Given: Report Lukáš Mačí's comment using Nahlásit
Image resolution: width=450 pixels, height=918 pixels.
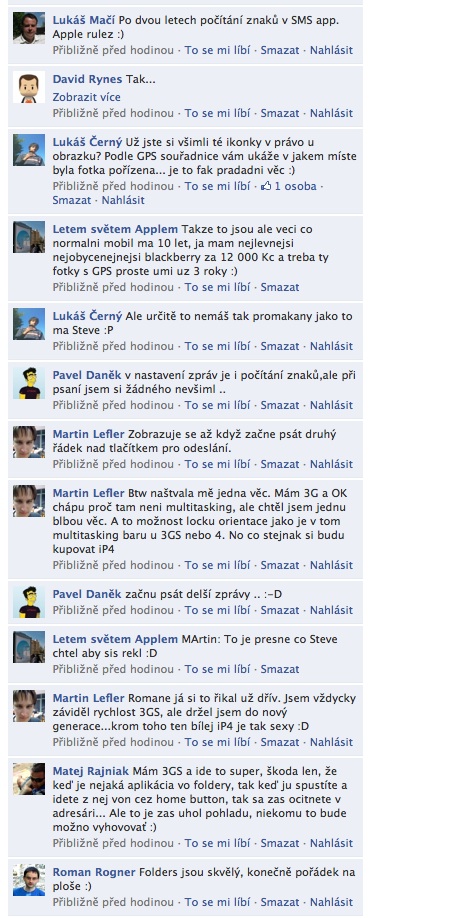Looking at the screenshot, I should coord(331,50).
